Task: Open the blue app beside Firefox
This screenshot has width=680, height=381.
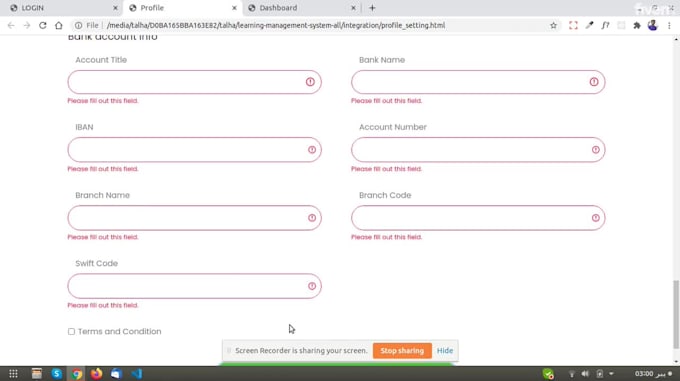Action: [x=116, y=374]
